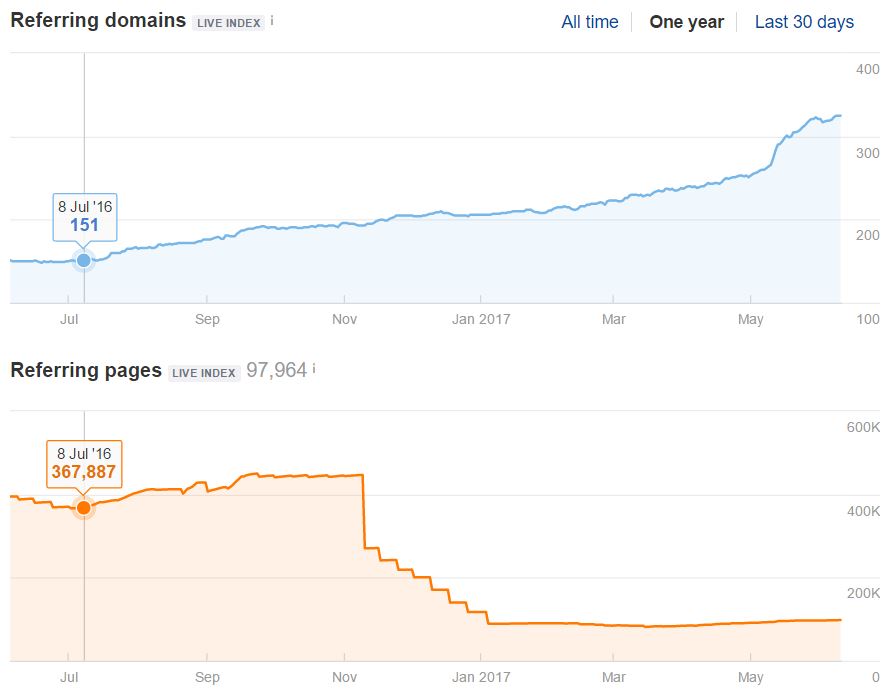The width and height of the screenshot is (896, 699).
Task: Click the orange data point marker
Action: pyautogui.click(x=84, y=508)
